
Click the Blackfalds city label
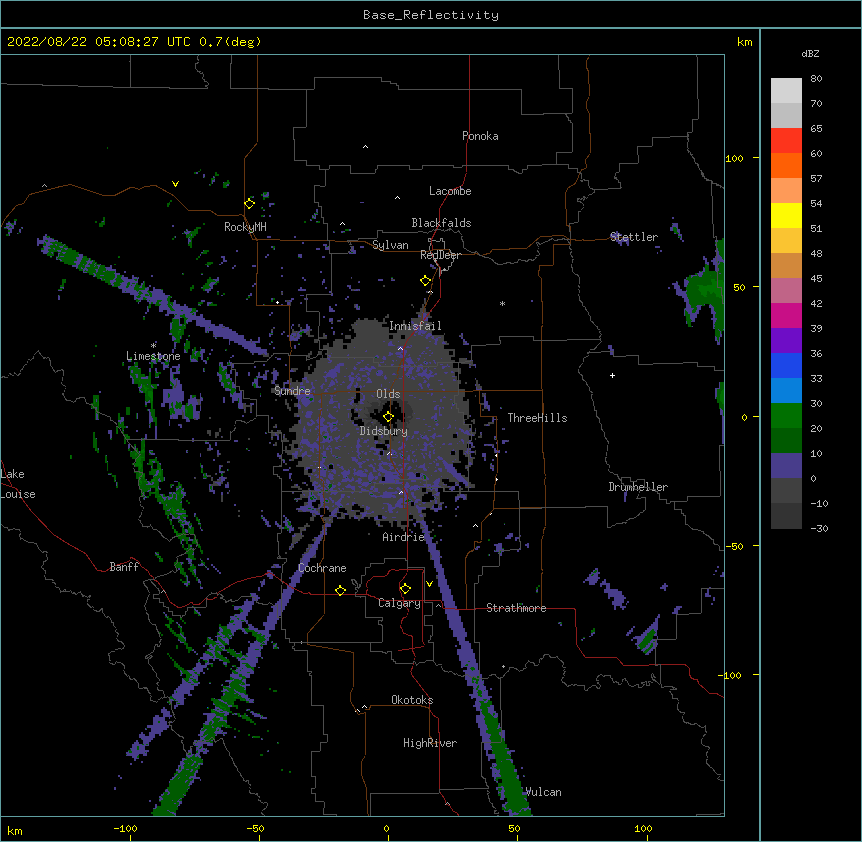point(441,223)
